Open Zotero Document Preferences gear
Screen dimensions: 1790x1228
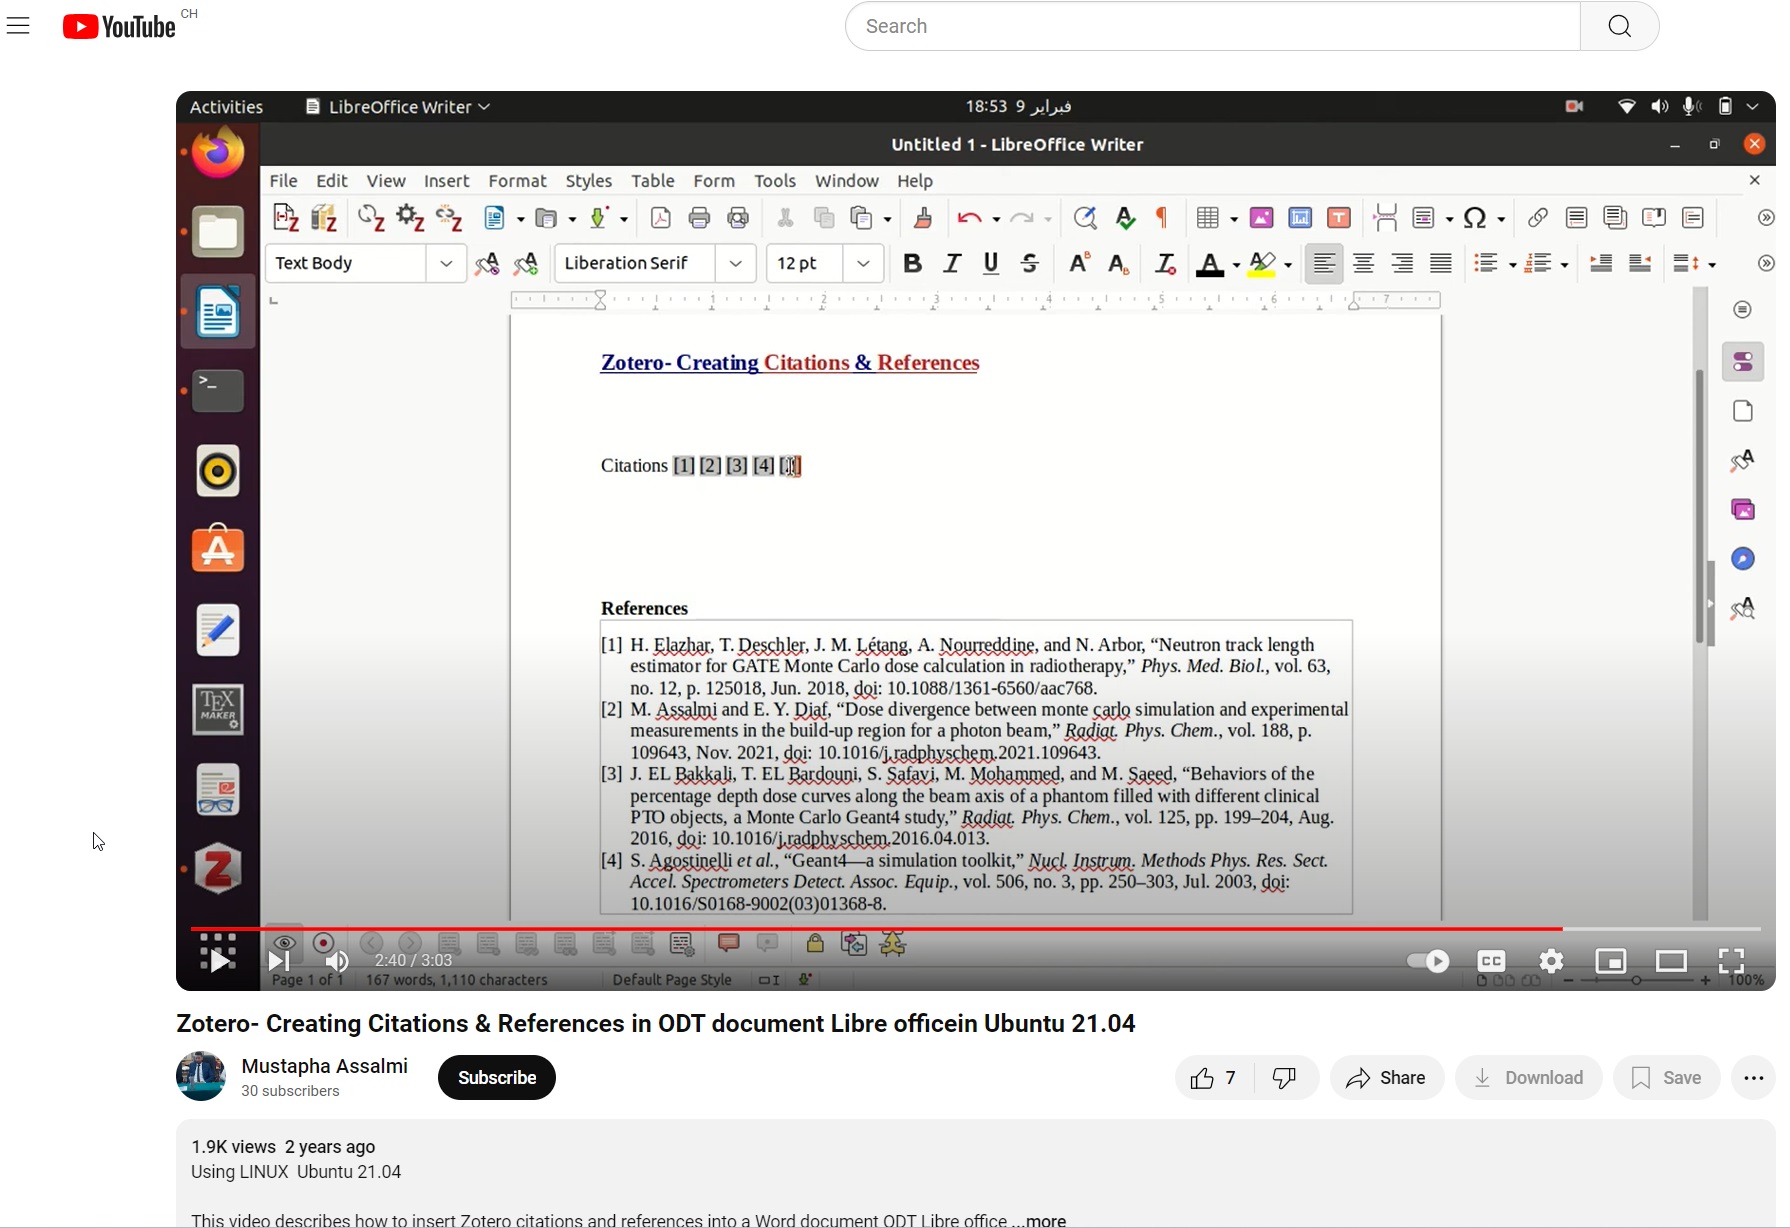(410, 218)
